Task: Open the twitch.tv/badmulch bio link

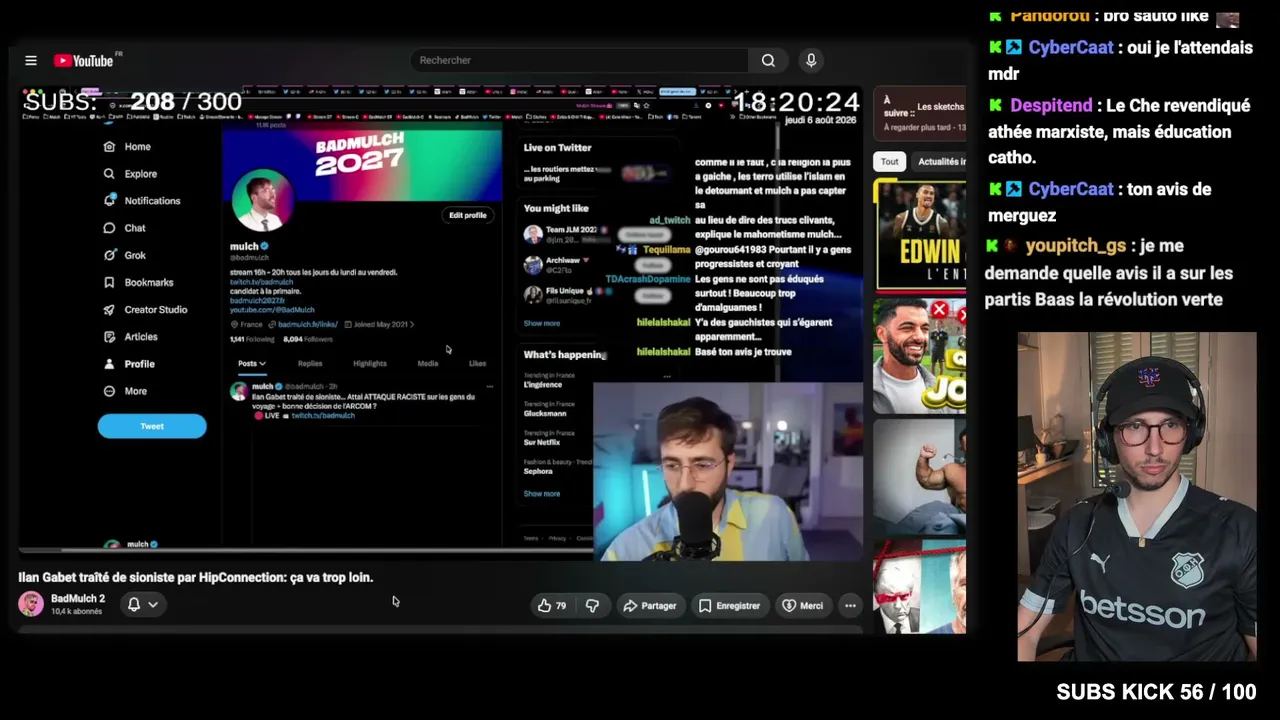Action: click(261, 282)
